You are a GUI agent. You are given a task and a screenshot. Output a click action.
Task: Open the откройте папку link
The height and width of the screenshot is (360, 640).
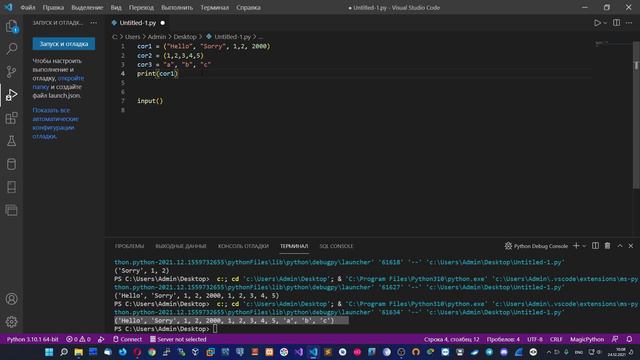[59, 82]
